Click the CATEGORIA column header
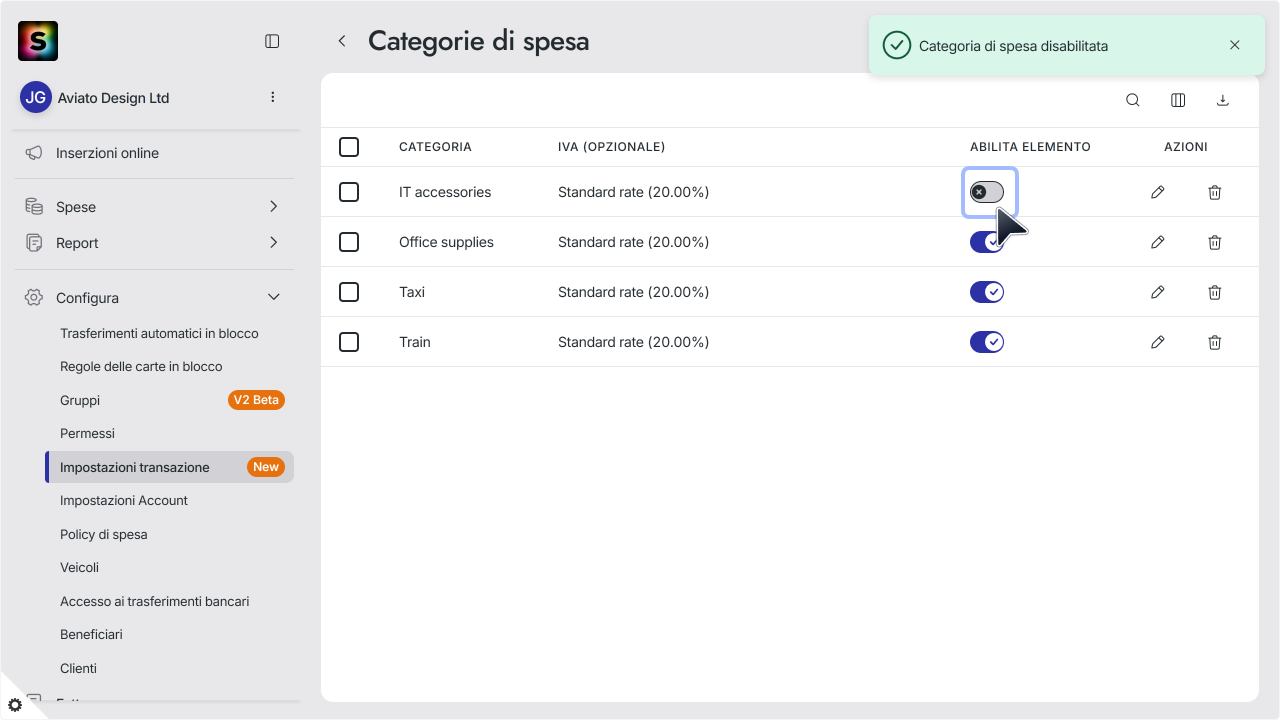The width and height of the screenshot is (1280, 720). click(x=435, y=147)
